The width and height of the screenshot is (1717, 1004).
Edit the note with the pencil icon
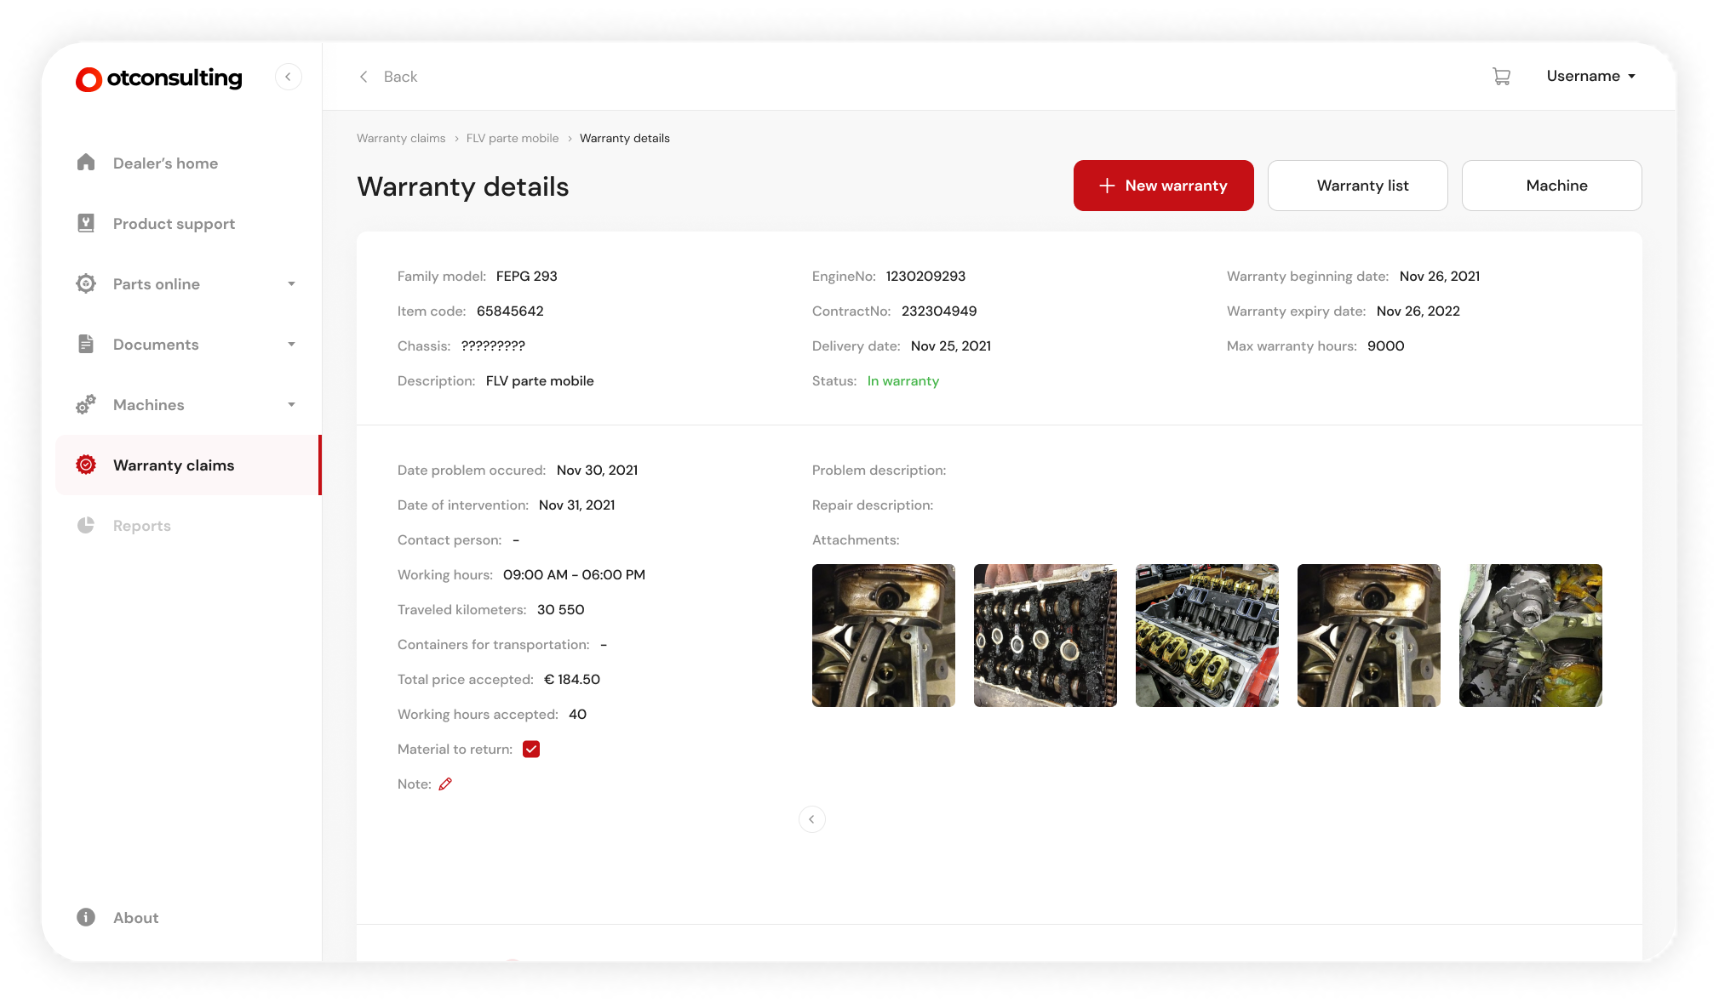(445, 784)
